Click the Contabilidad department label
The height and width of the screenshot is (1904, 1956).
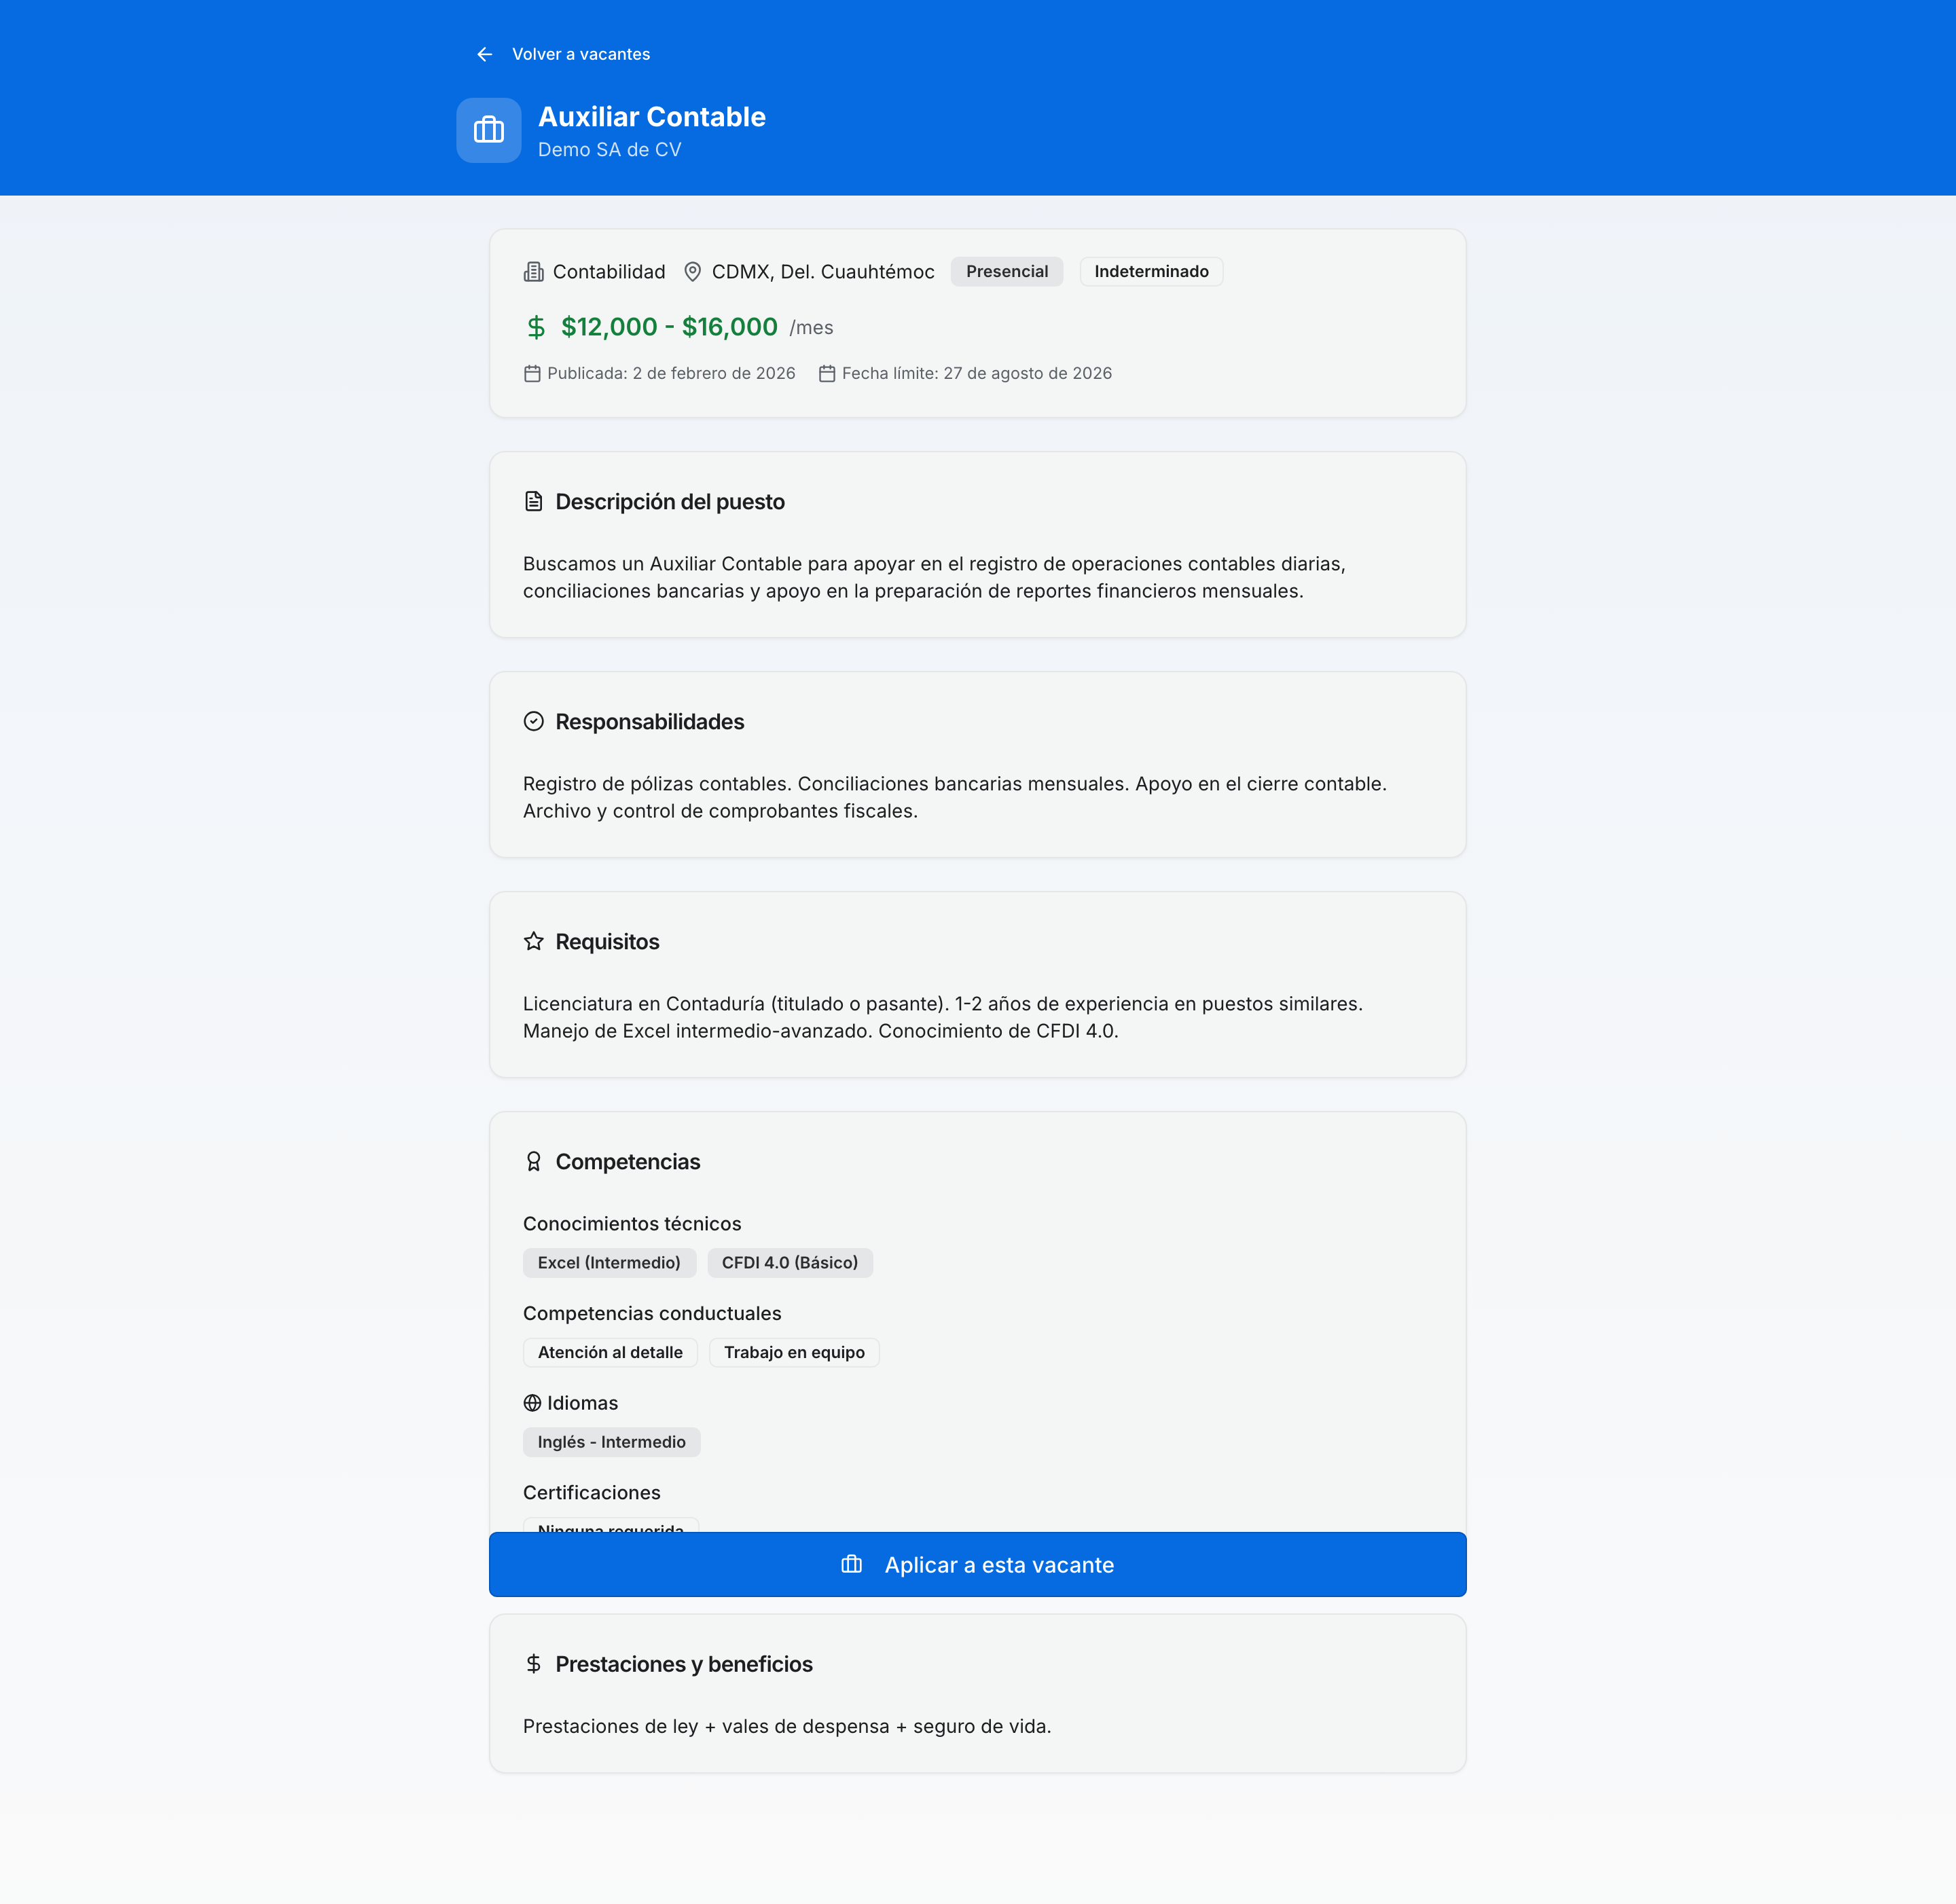tap(609, 272)
